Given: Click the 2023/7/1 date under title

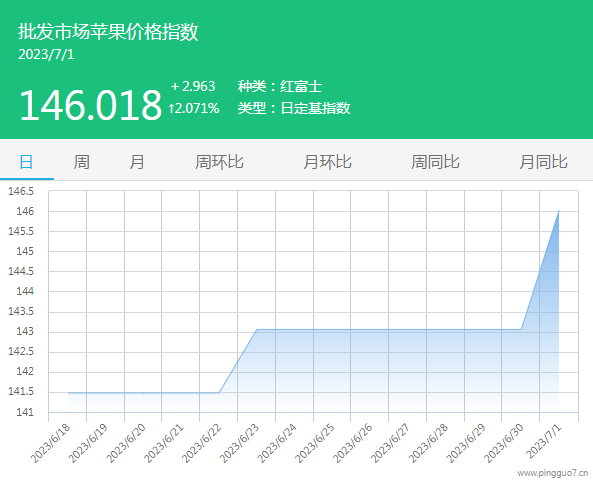Looking at the screenshot, I should tap(46, 54).
